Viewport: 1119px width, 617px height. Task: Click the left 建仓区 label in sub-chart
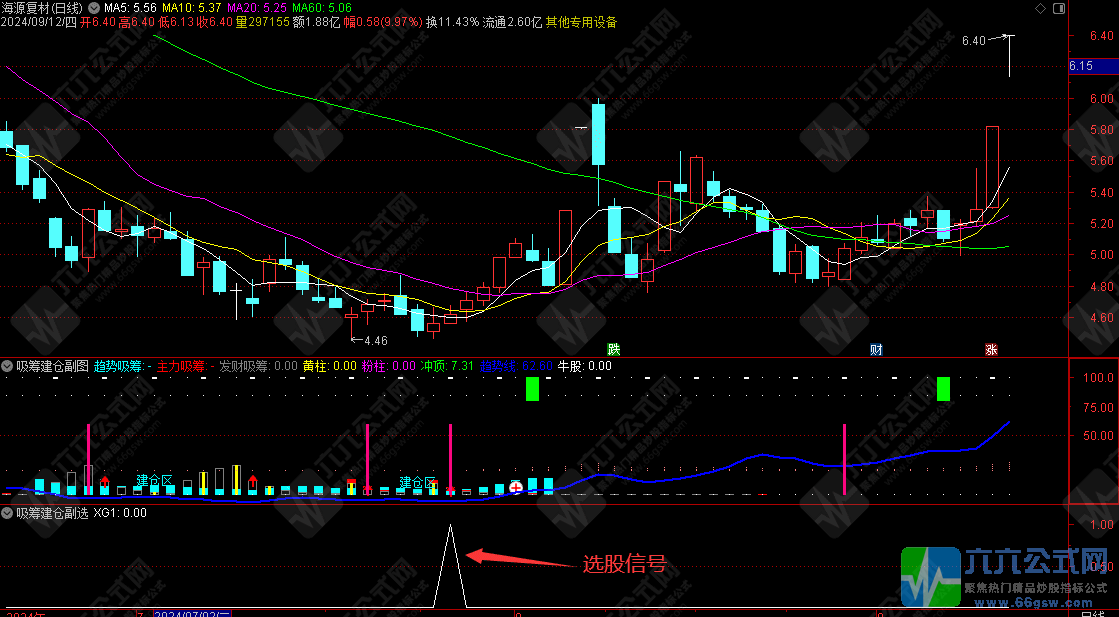click(154, 481)
